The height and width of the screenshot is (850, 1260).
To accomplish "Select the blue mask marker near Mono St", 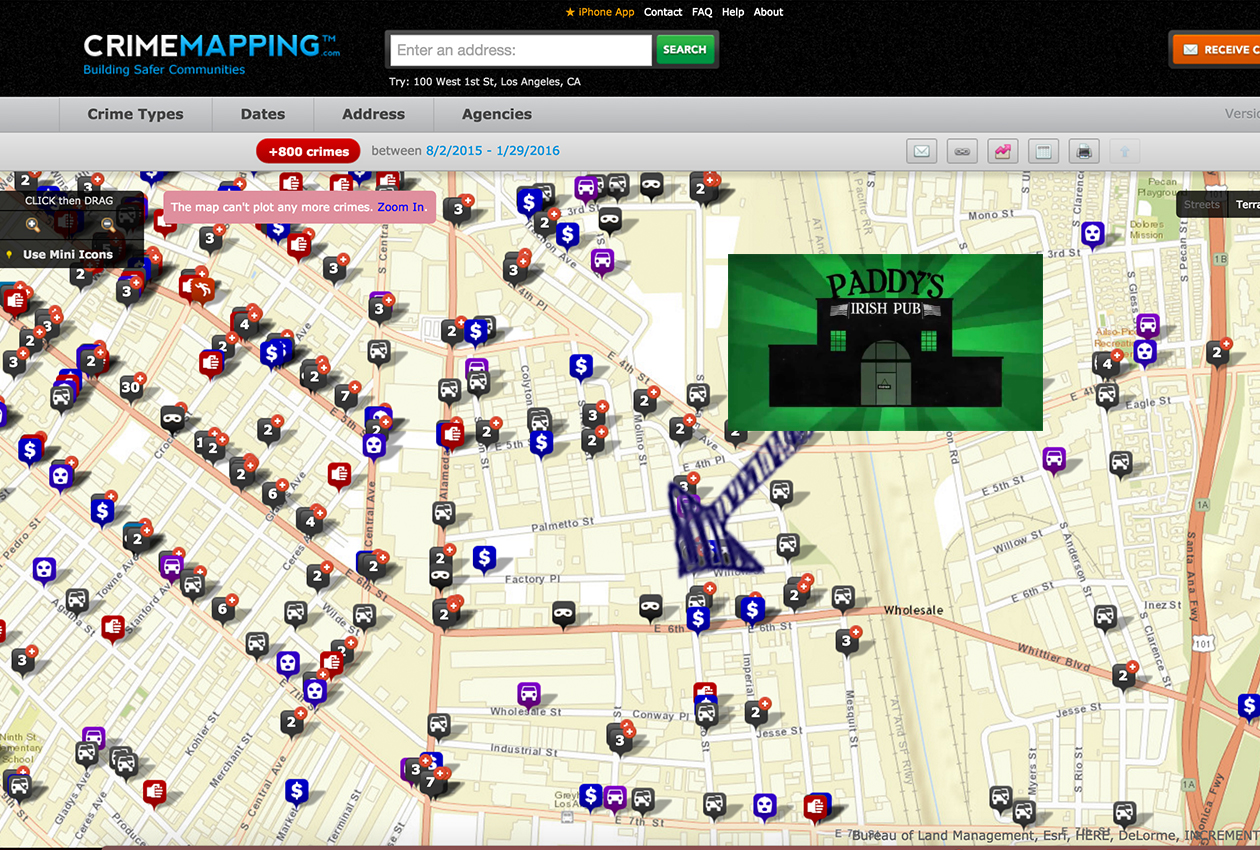I will click(1093, 235).
